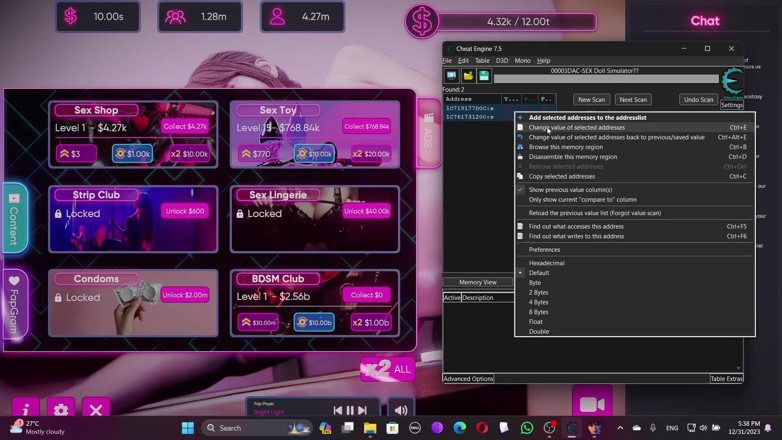Unlock Strip Club for $600
This screenshot has width=782, height=440.
185,212
